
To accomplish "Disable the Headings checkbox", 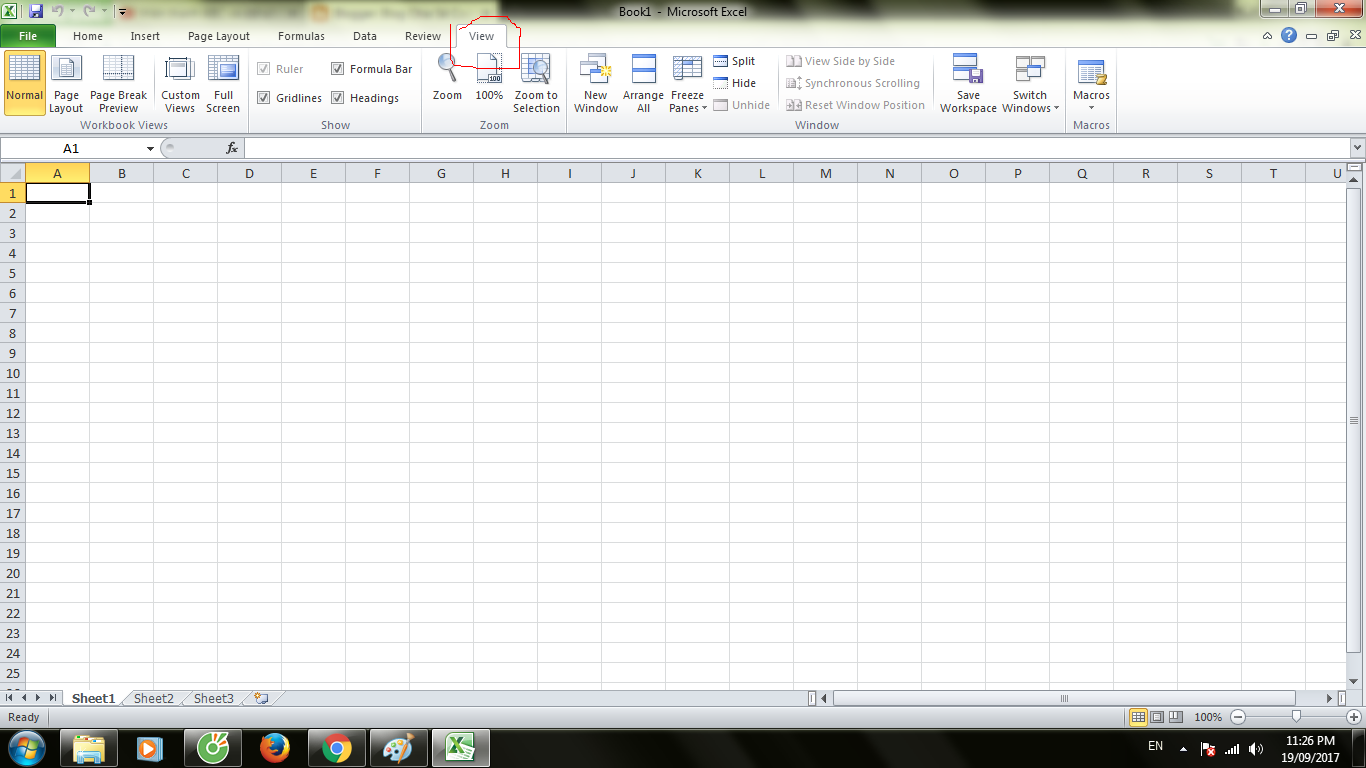I will click(338, 98).
